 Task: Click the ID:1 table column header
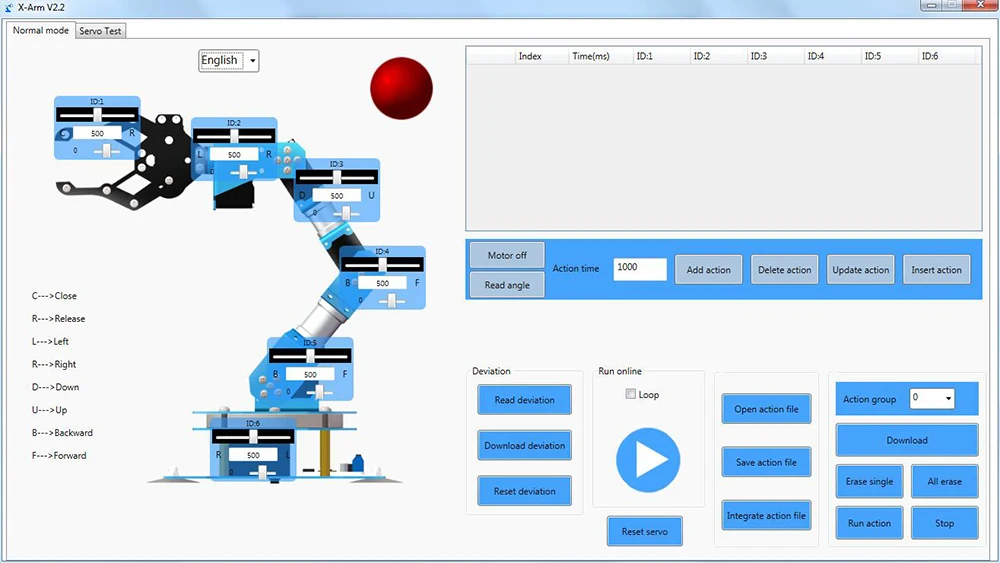pyautogui.click(x=661, y=56)
